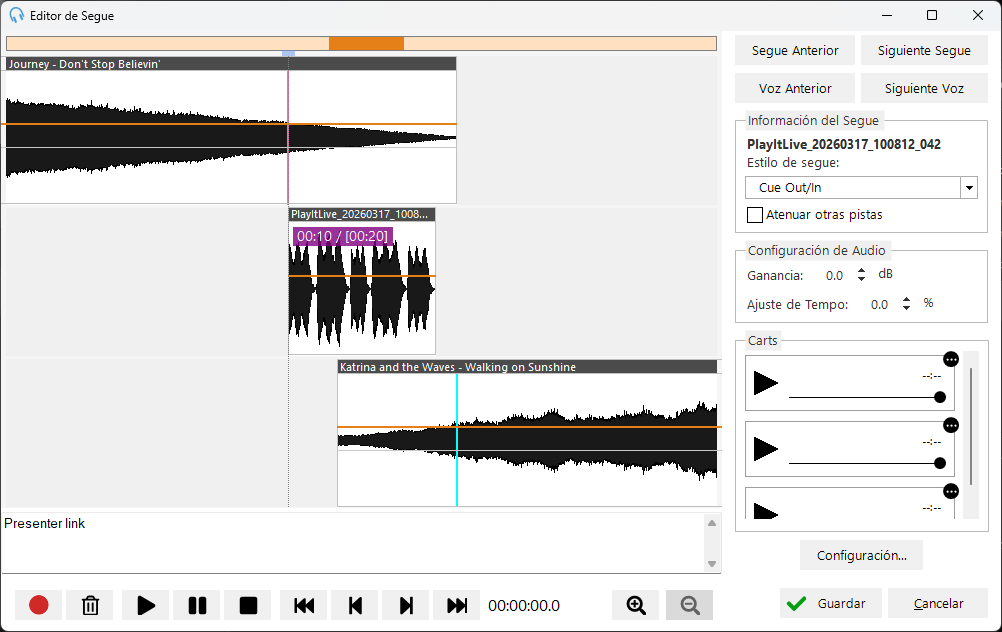Click the Editor de Segue headphone icon
The image size is (1002, 632).
(x=17, y=15)
